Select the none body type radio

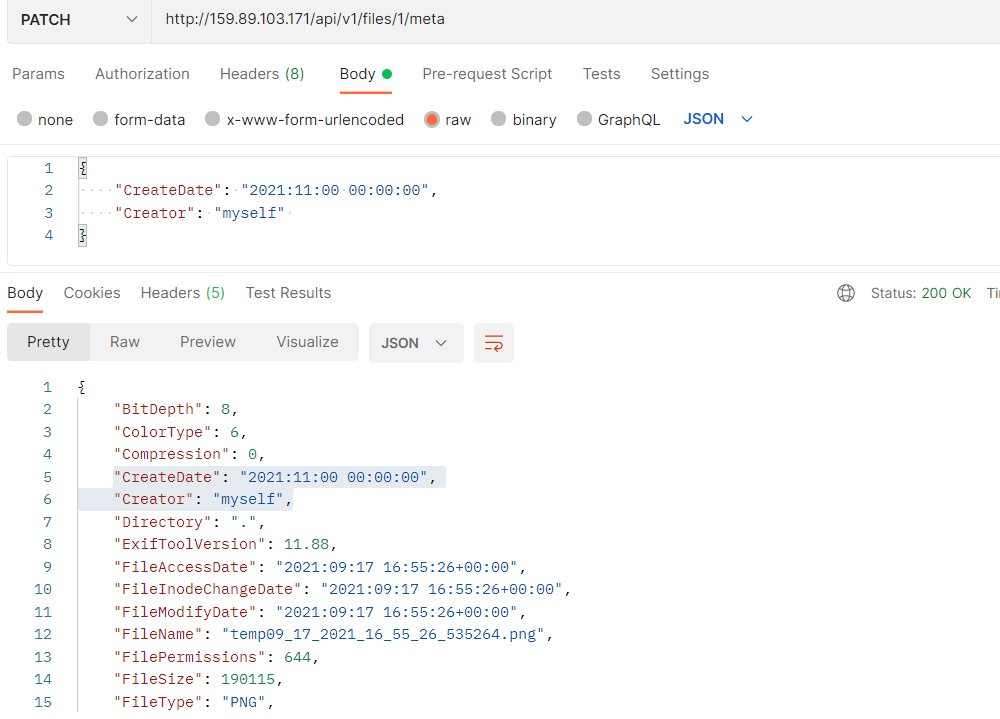[x=25, y=119]
